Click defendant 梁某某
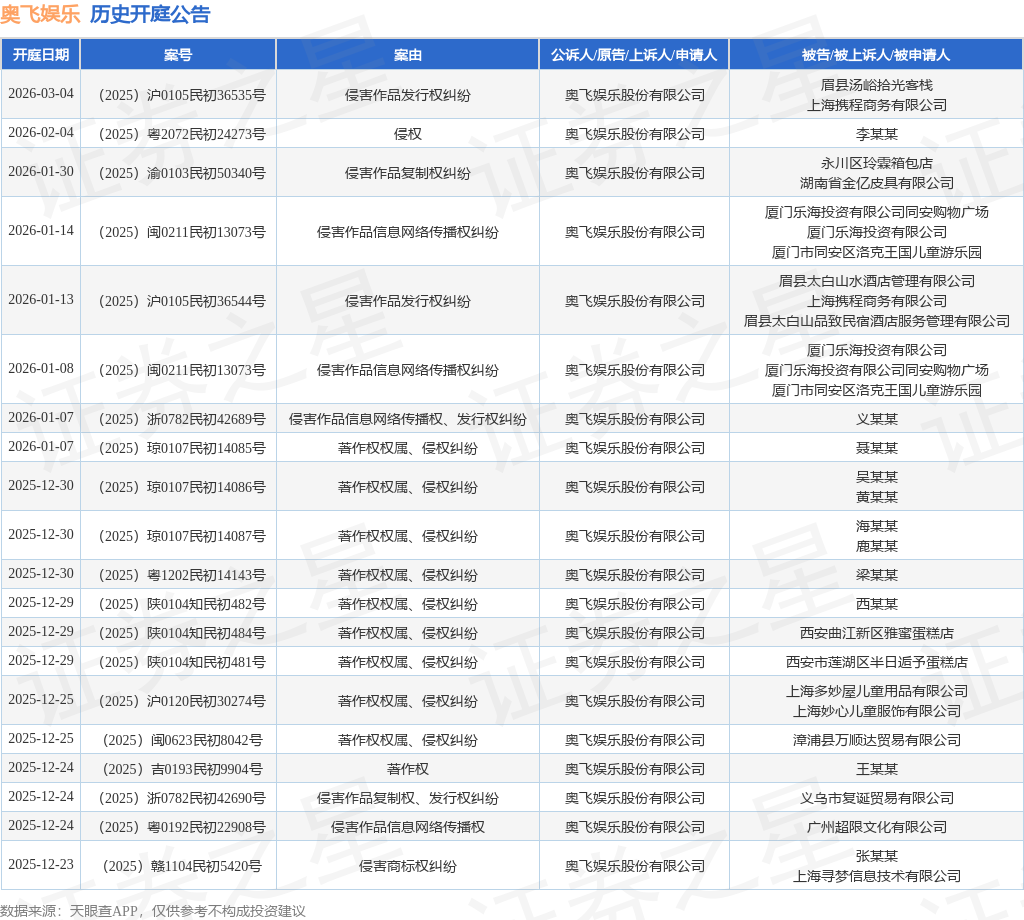This screenshot has width=1024, height=920. coord(876,576)
